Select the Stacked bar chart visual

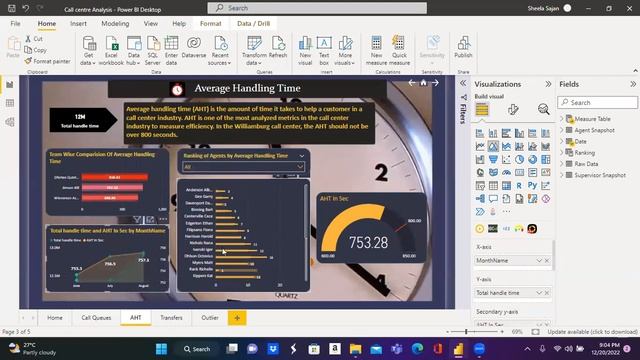coord(480,133)
